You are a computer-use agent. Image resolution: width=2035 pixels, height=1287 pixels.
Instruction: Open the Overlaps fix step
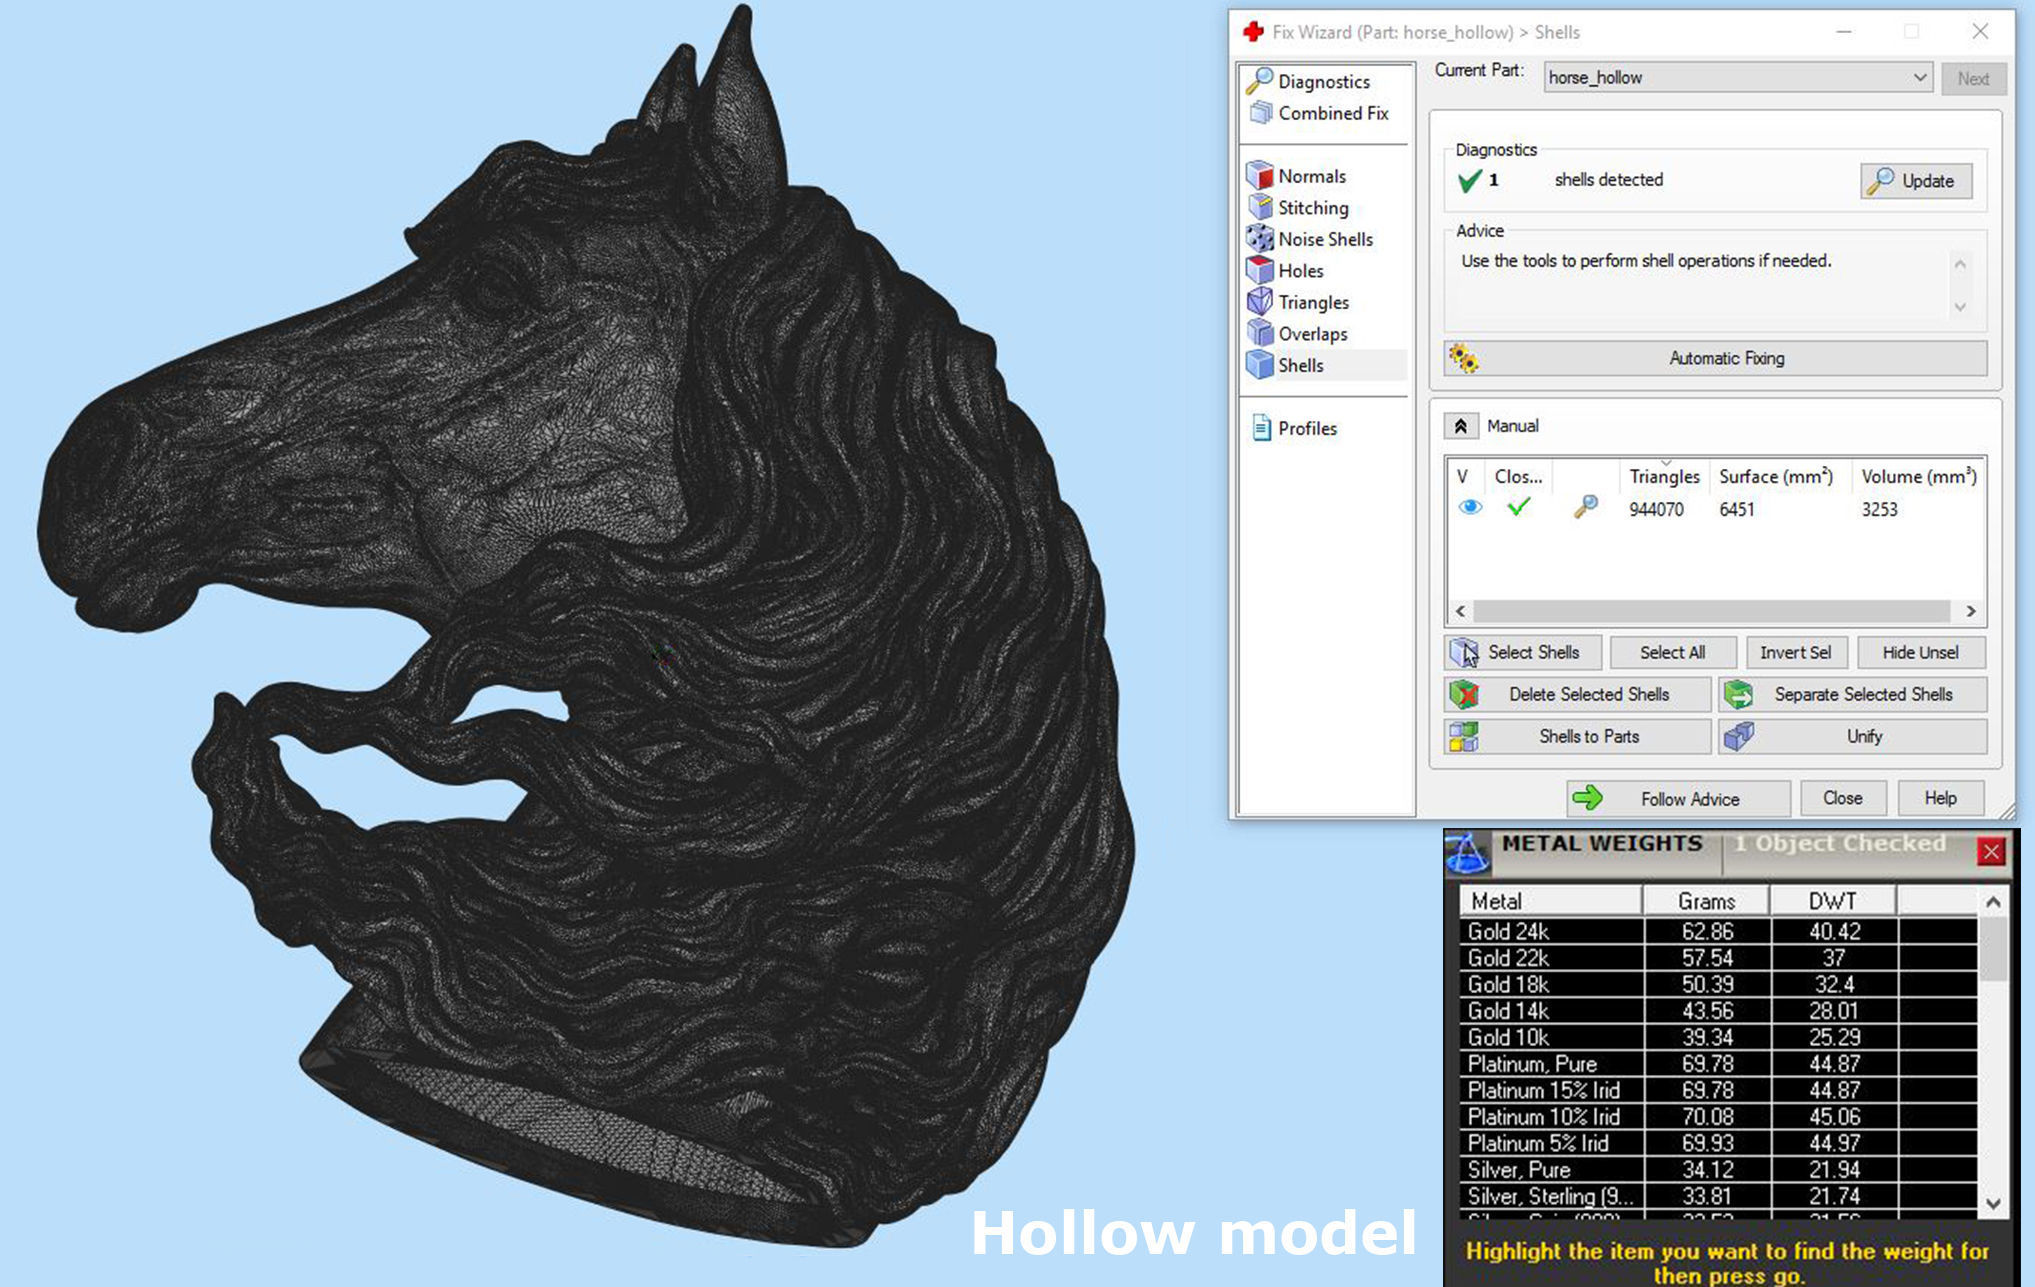(x=1312, y=334)
